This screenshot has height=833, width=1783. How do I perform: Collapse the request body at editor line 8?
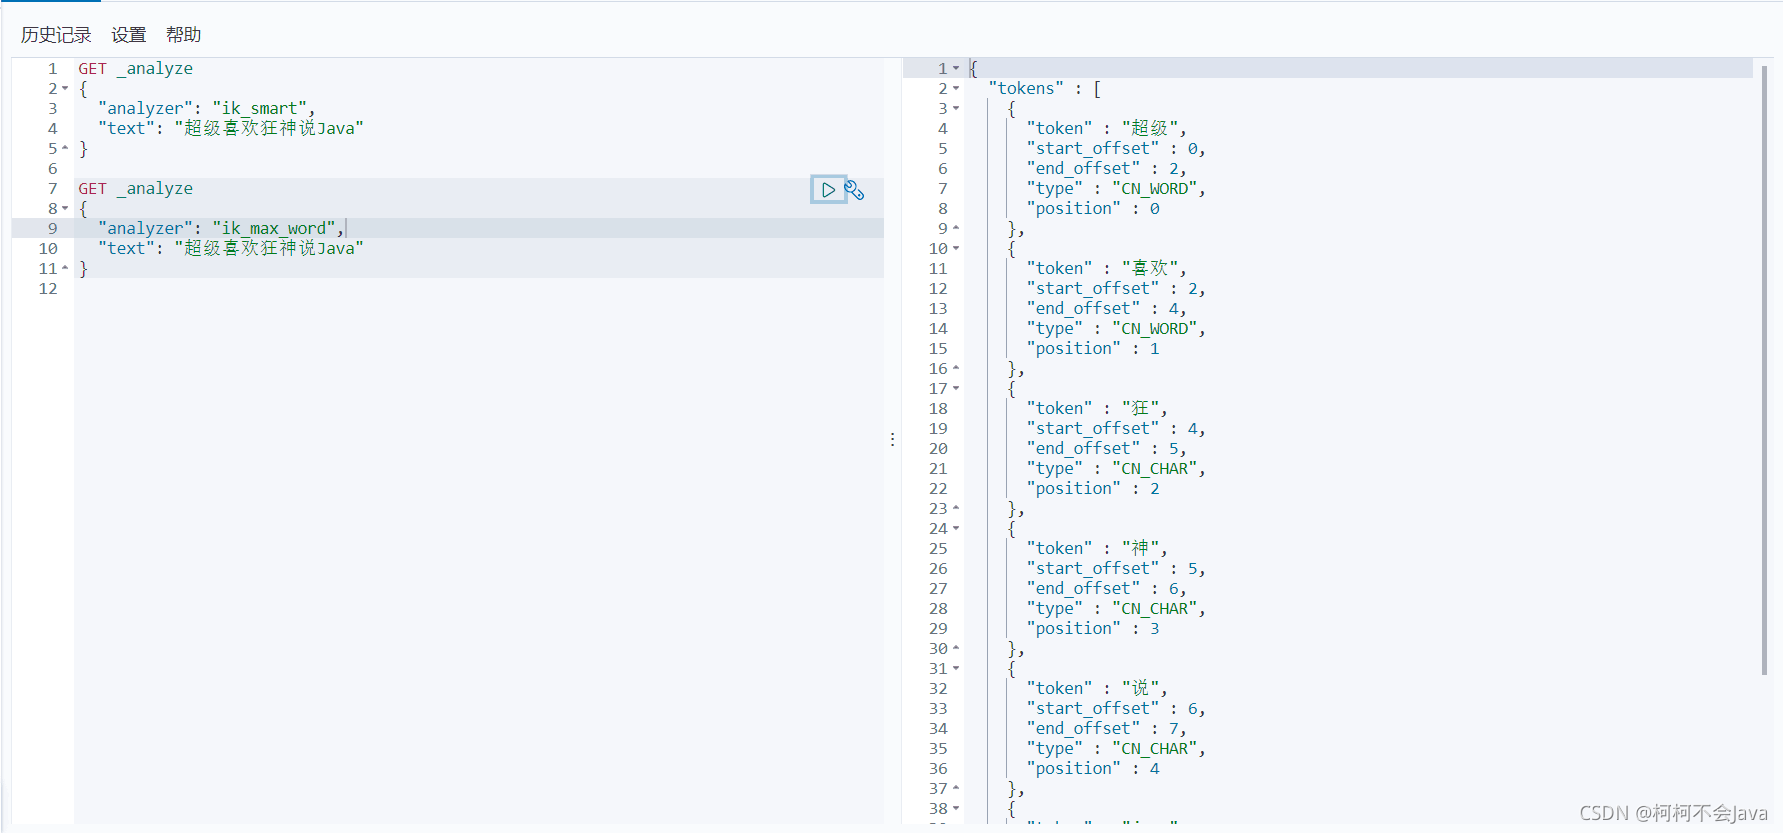tap(65, 209)
